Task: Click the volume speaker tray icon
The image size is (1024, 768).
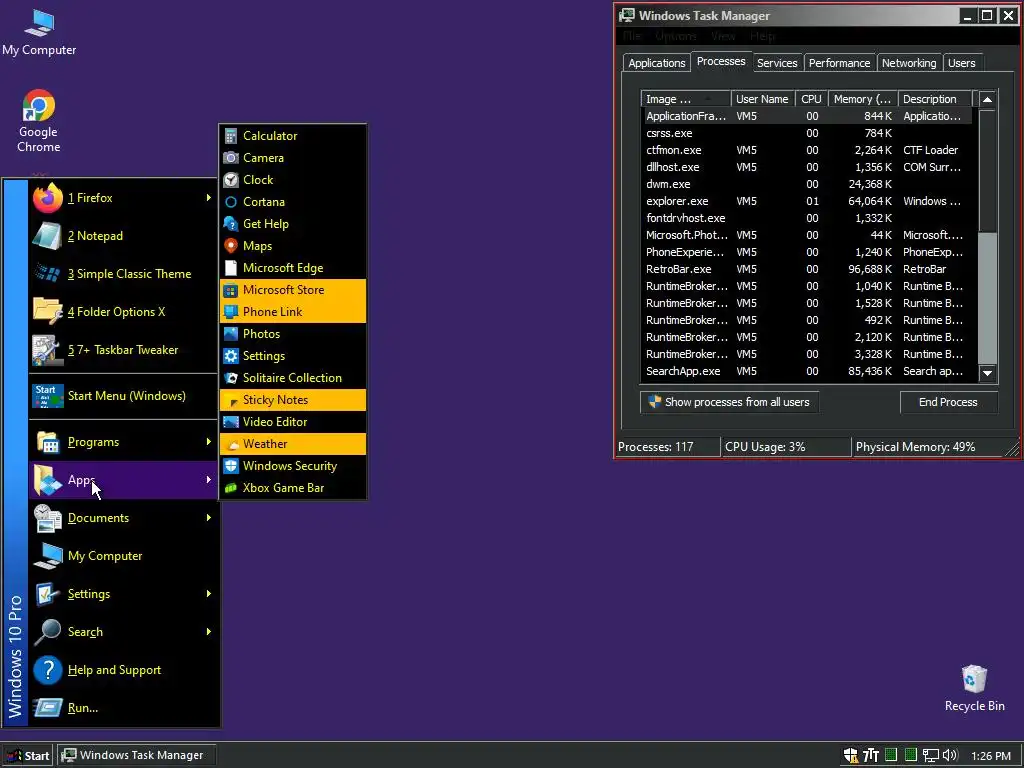Action: click(950, 756)
